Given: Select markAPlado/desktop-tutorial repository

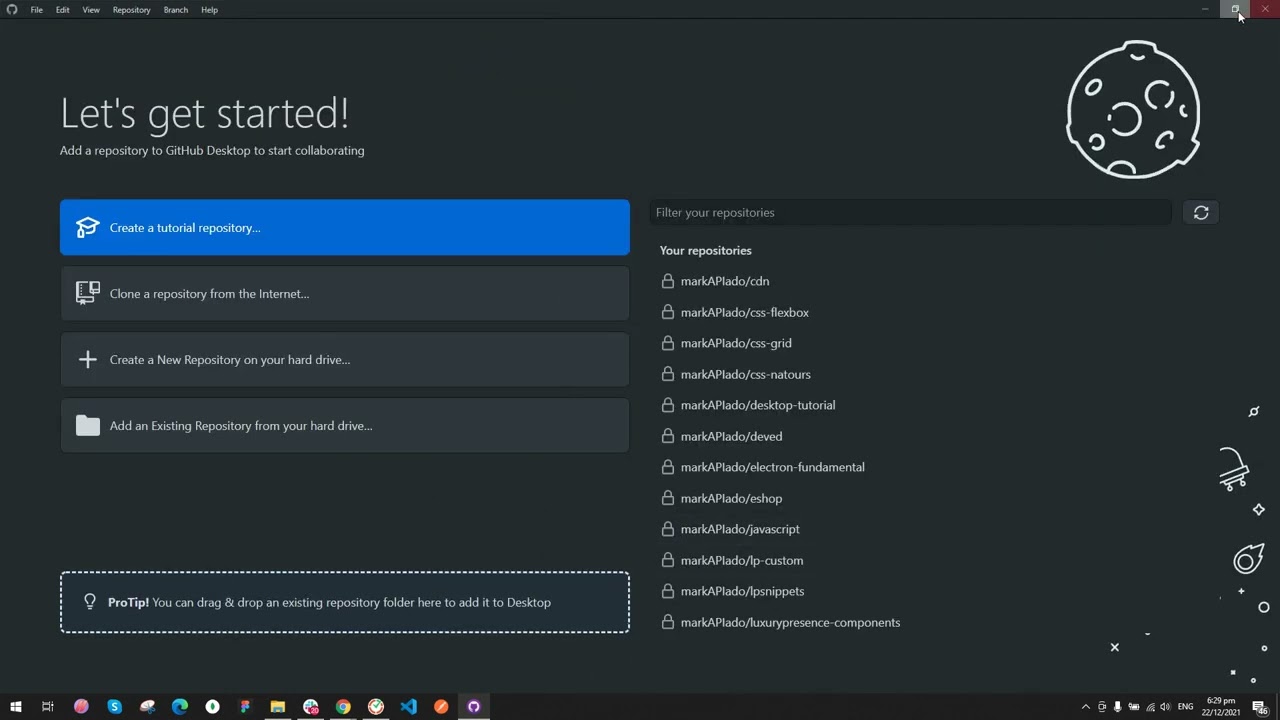Looking at the screenshot, I should [757, 405].
